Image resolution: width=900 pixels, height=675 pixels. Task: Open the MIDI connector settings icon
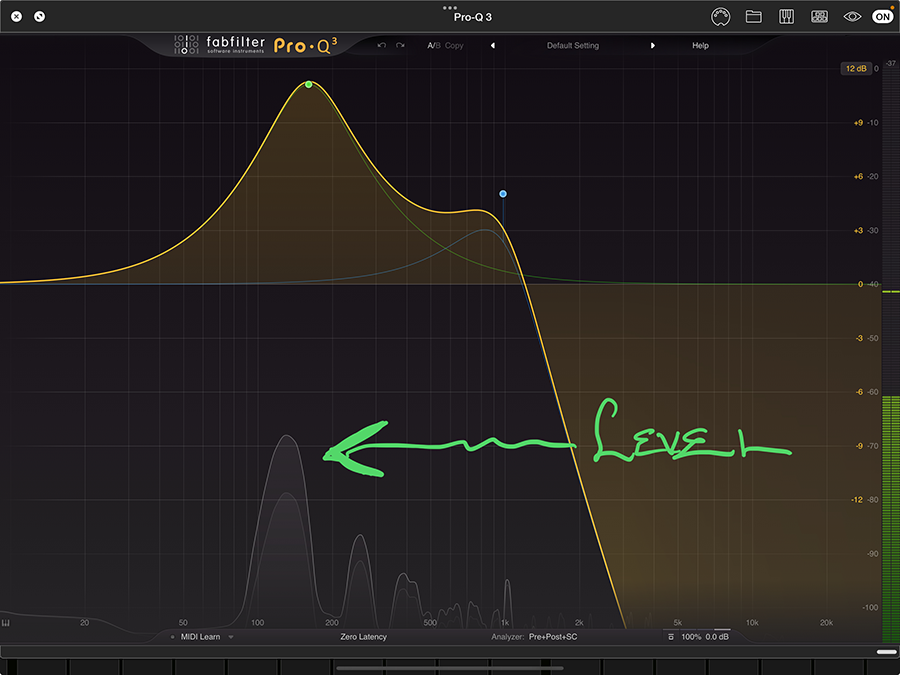(720, 17)
